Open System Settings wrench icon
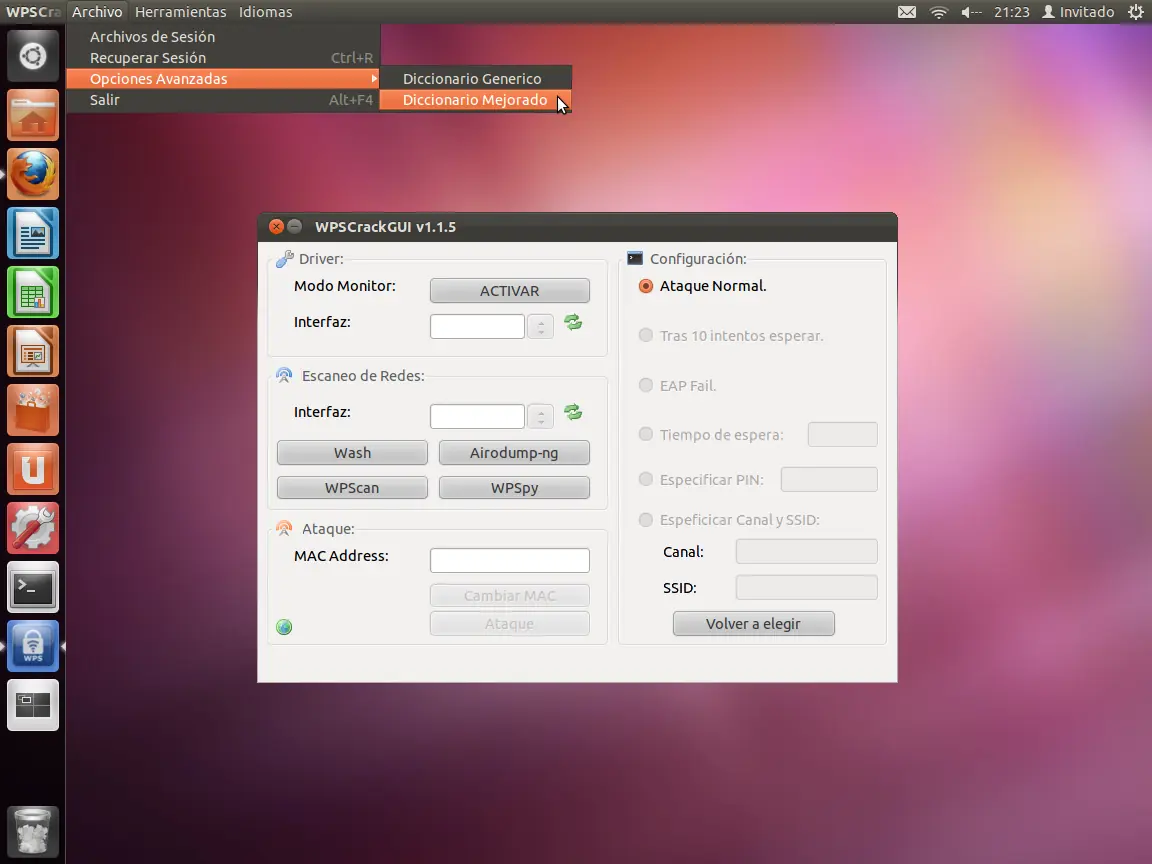Viewport: 1152px width, 864px height. [x=33, y=528]
